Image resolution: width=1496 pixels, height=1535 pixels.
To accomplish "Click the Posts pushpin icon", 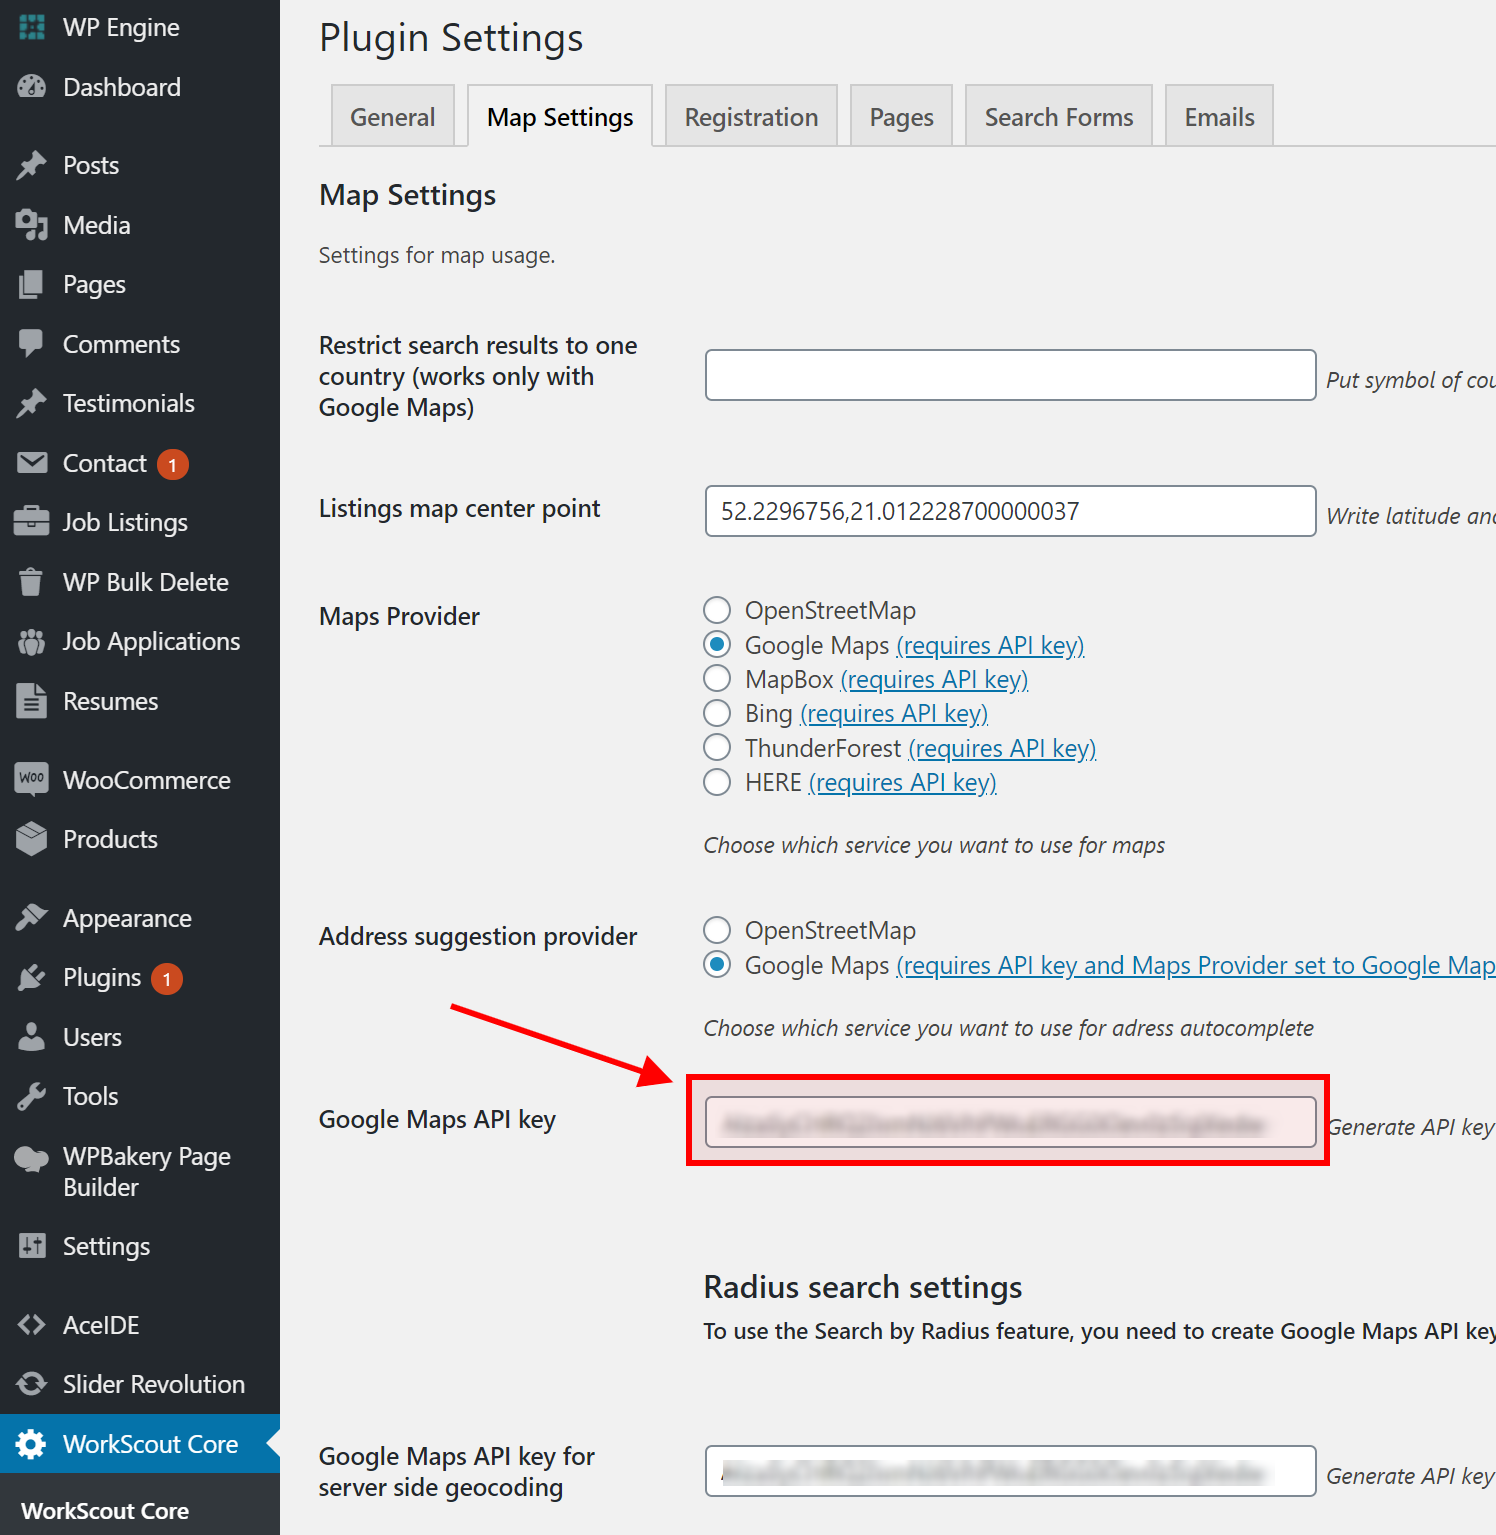I will 32,165.
